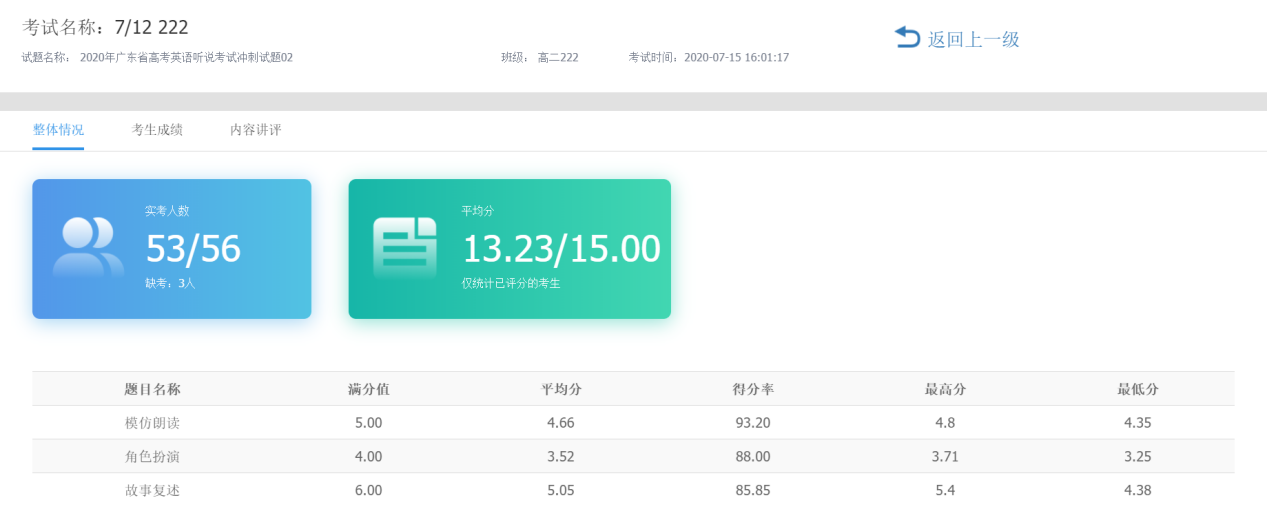Click highest score 5.4 for 故事复述
Viewport: 1267px width, 516px height.
pyautogui.click(x=945, y=490)
